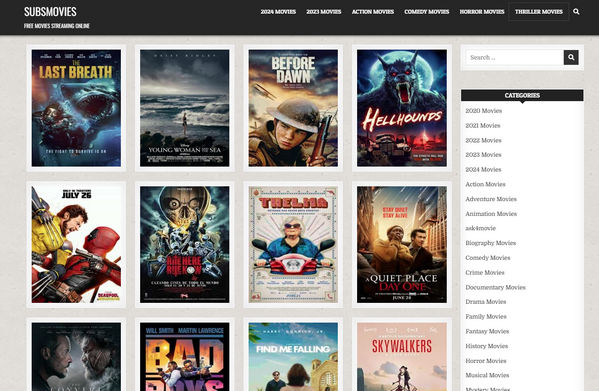Open A Quiet Place Day One poster

point(401,244)
